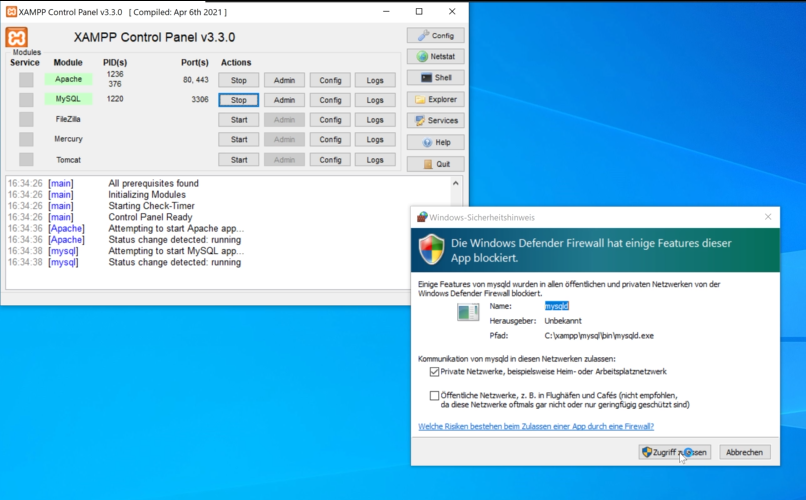Open MySQL Config menu
806x500 pixels.
coord(330,100)
